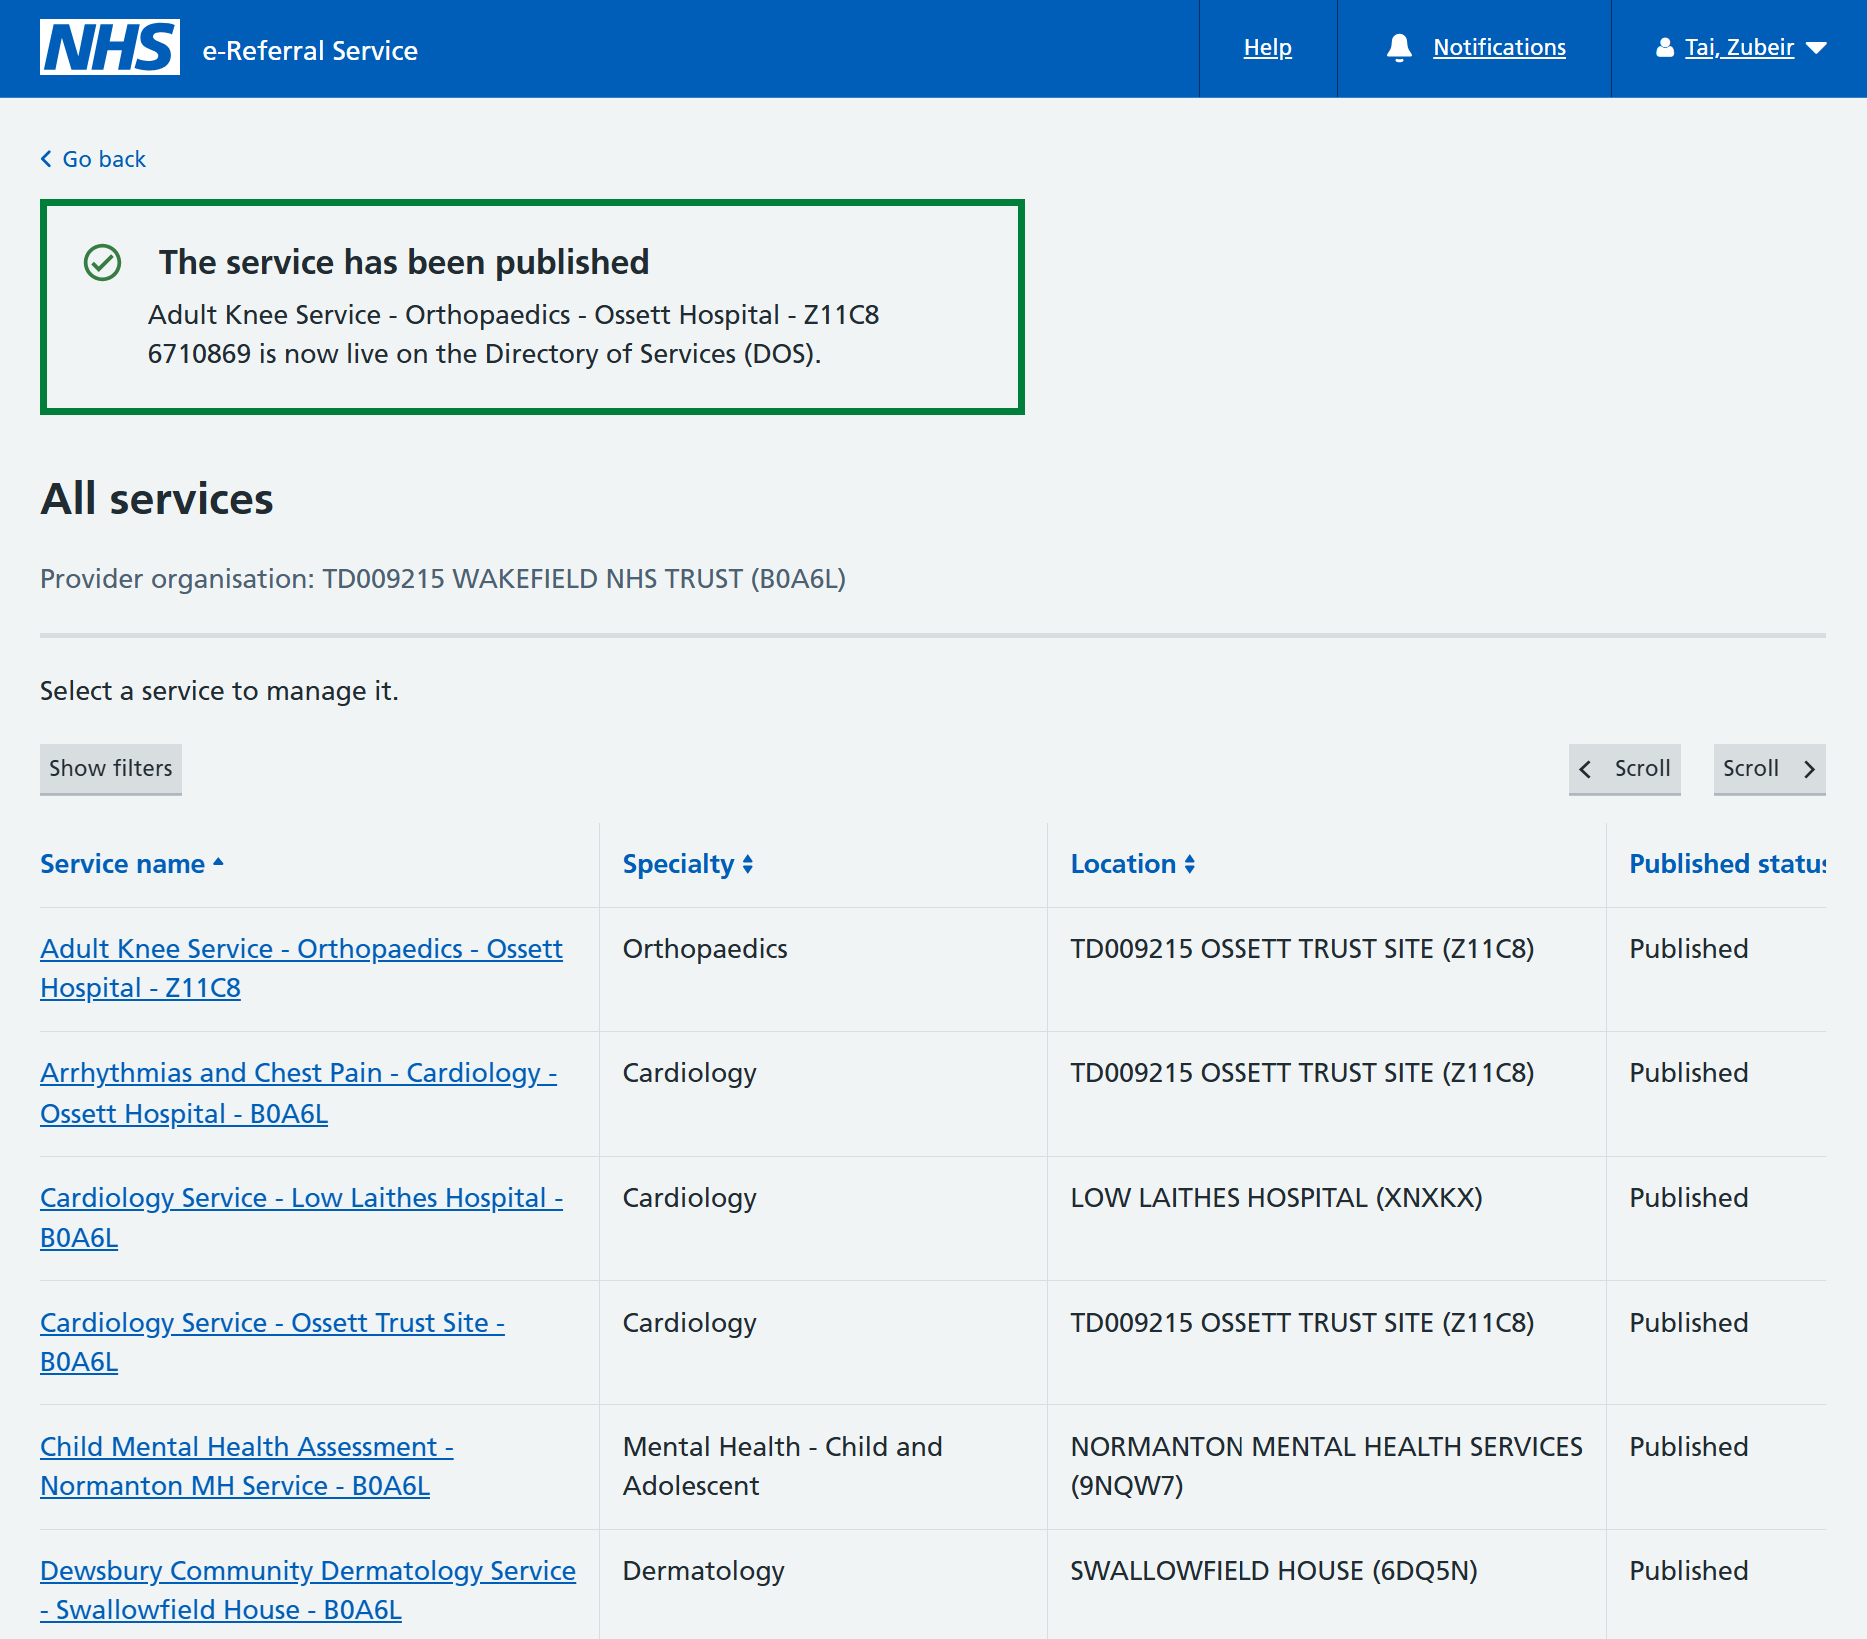
Task: Sort by Specialty column
Action: point(688,864)
